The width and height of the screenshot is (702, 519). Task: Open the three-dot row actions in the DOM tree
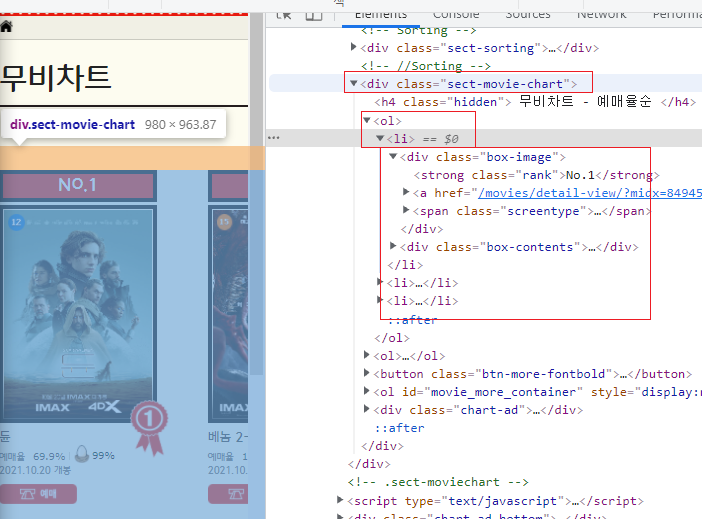tap(274, 137)
